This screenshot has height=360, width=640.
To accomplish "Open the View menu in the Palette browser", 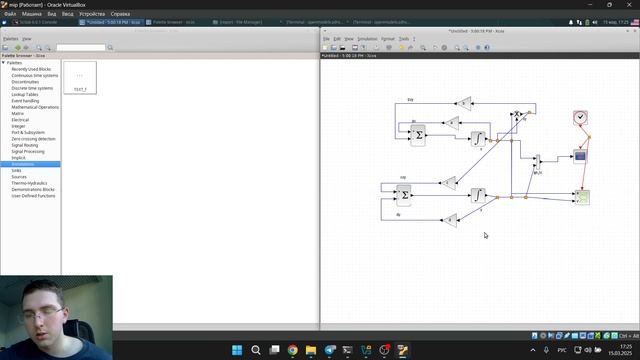I will pos(27,39).
